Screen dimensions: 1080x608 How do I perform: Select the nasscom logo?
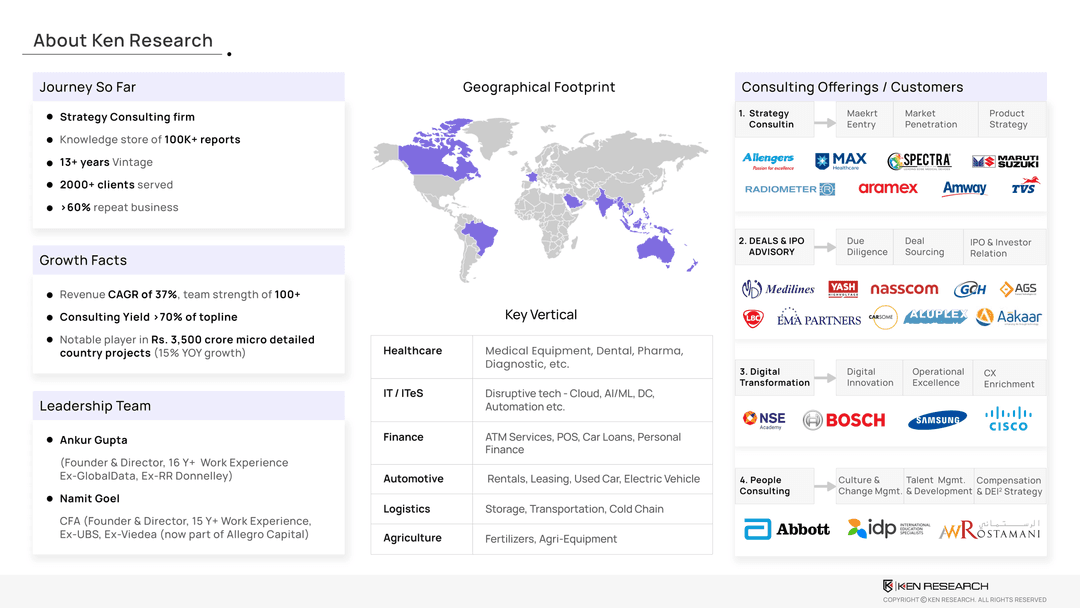(904, 289)
